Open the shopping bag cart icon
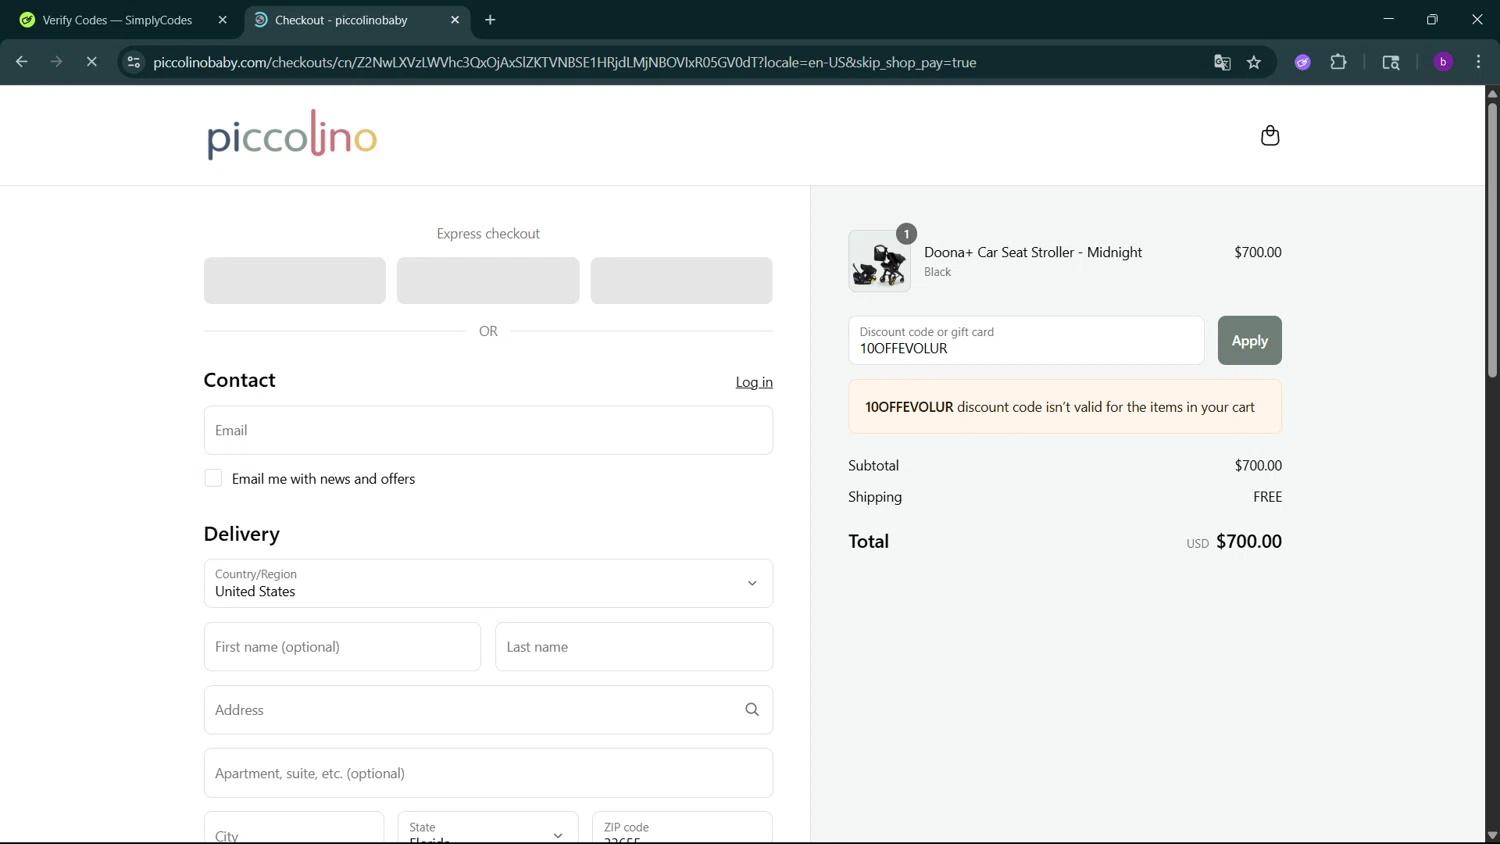 tap(1269, 135)
